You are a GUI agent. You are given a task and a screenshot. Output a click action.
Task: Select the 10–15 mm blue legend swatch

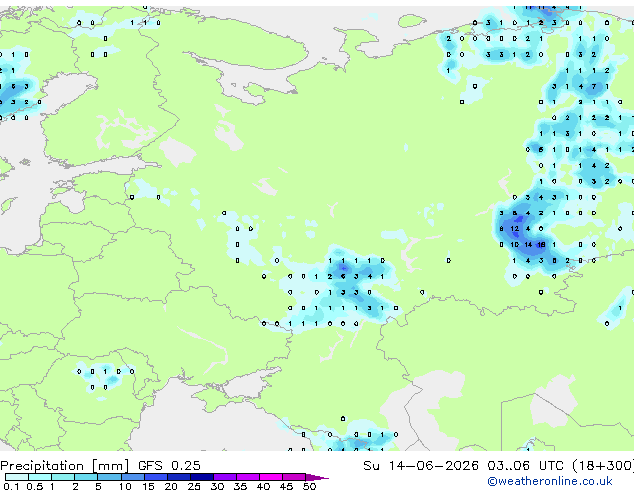tap(132, 477)
